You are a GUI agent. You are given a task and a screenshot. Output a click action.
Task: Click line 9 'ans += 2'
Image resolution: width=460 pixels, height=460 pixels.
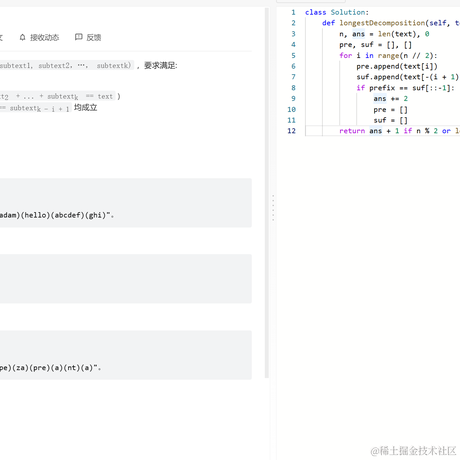click(x=390, y=99)
